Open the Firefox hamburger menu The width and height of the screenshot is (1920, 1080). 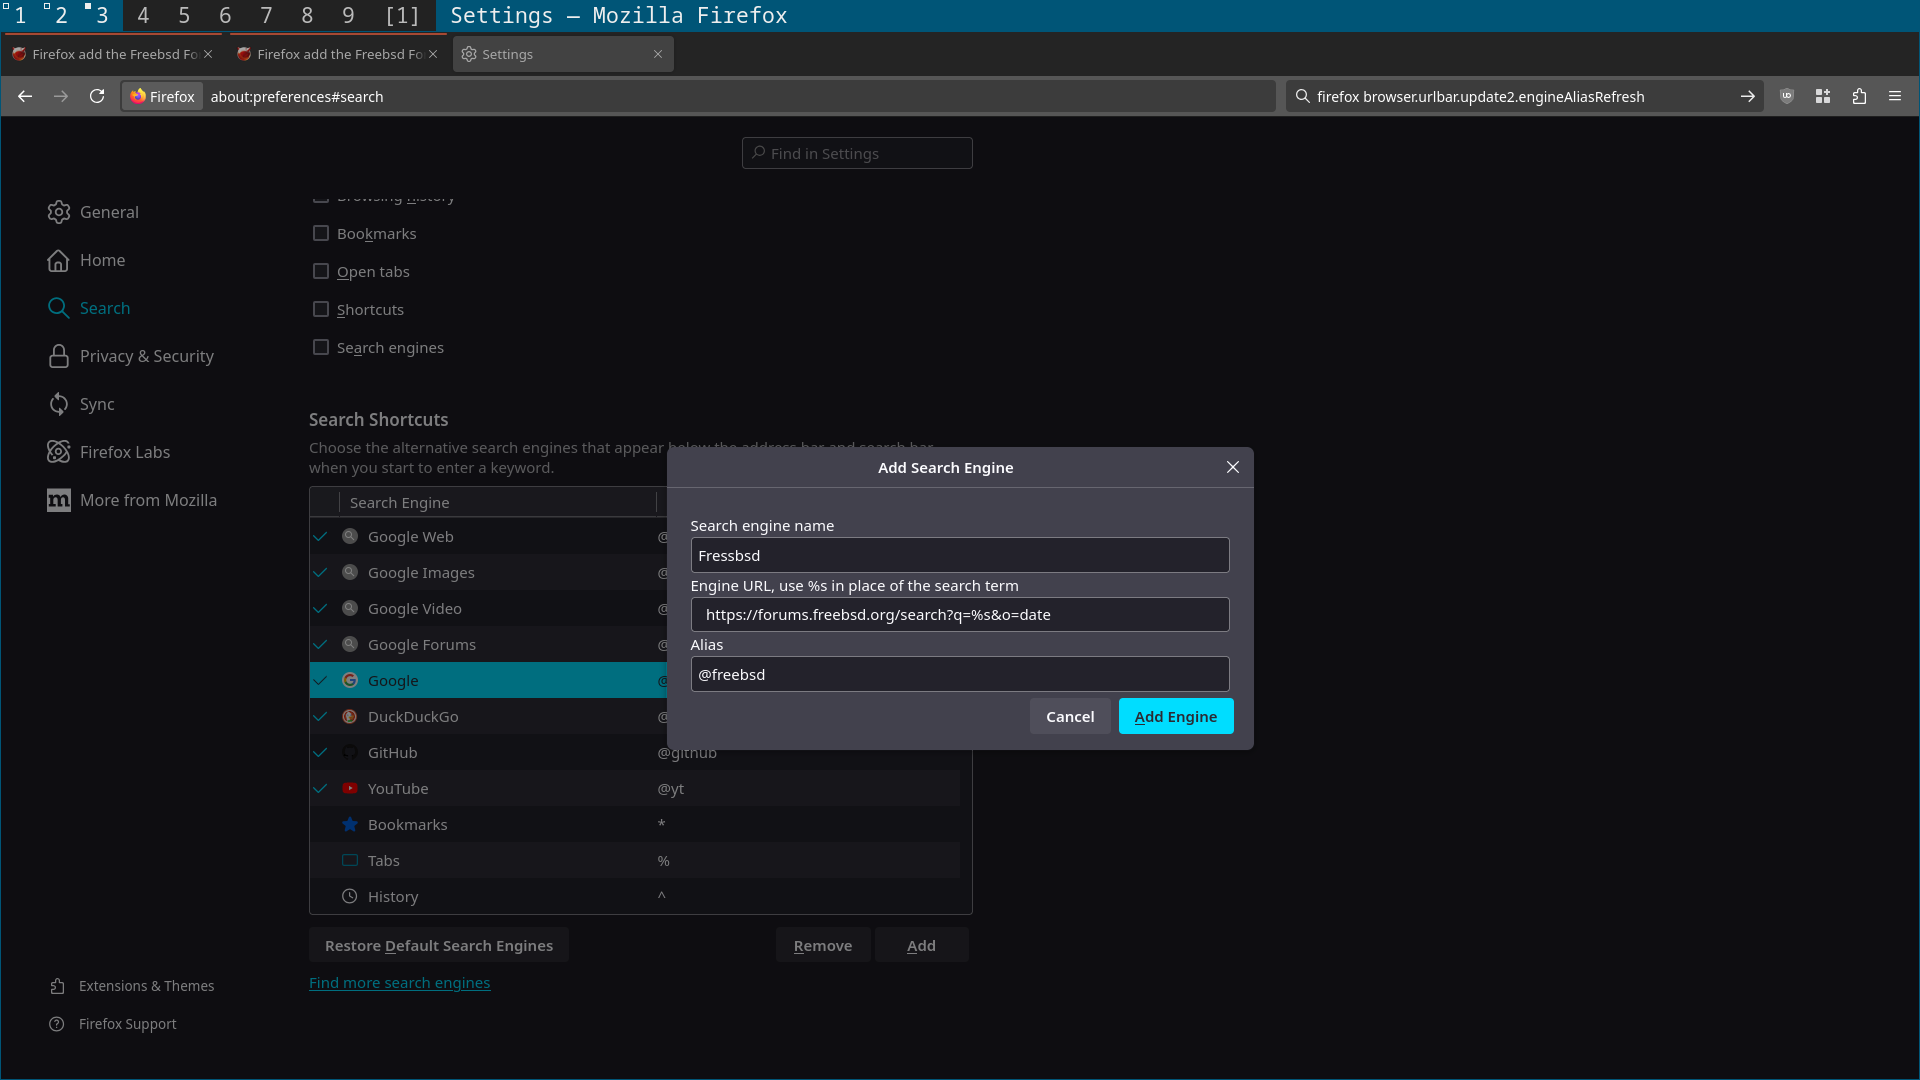(x=1895, y=96)
